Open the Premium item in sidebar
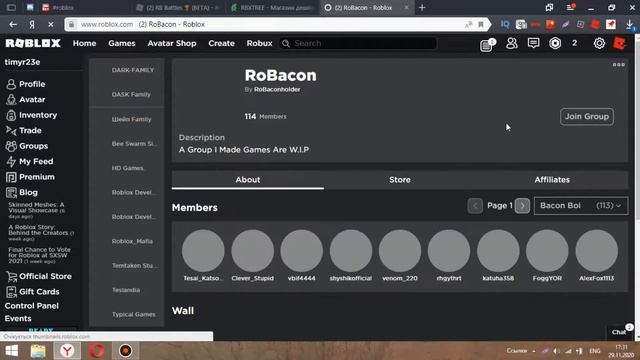Screen dimensions: 640x360 pos(30,177)
